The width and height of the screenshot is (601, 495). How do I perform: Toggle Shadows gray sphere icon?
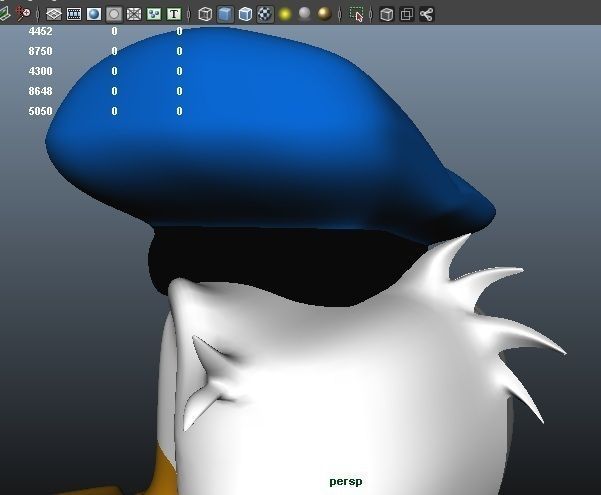305,14
